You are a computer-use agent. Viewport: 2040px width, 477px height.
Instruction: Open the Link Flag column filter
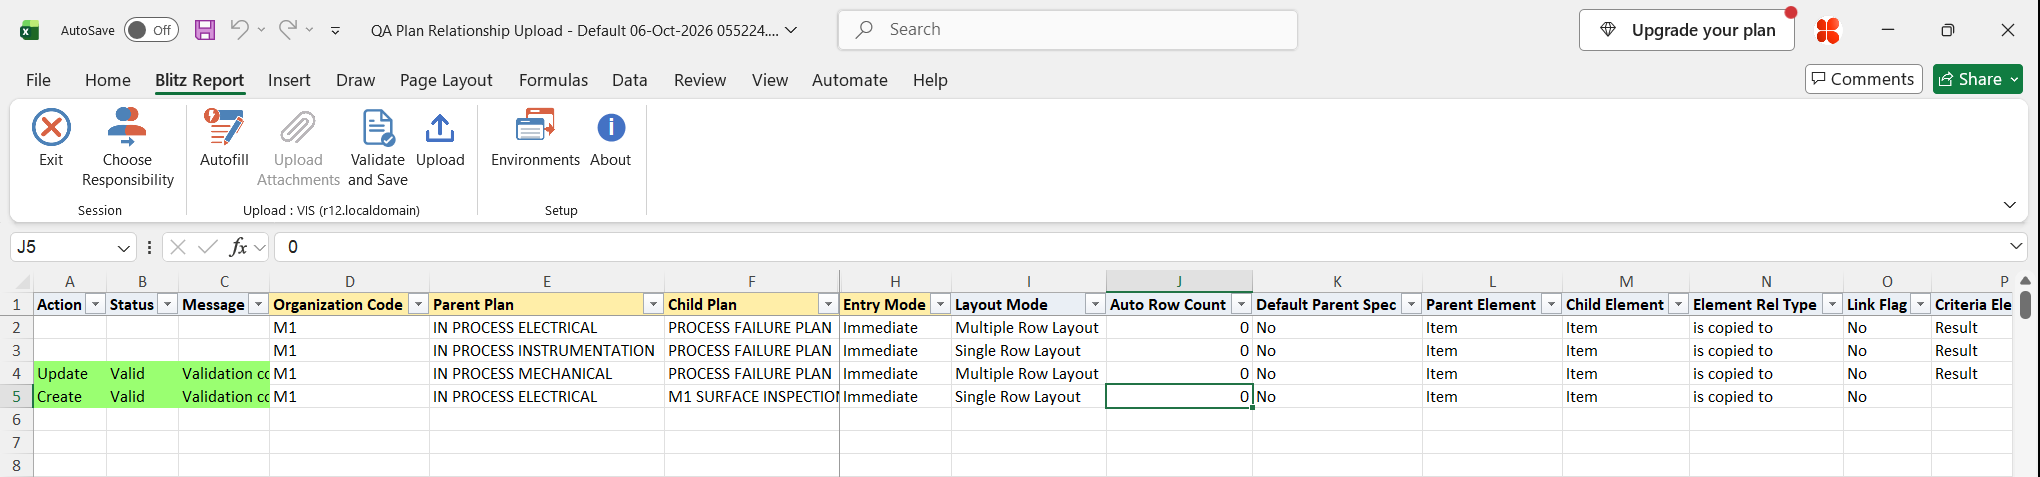click(1920, 304)
